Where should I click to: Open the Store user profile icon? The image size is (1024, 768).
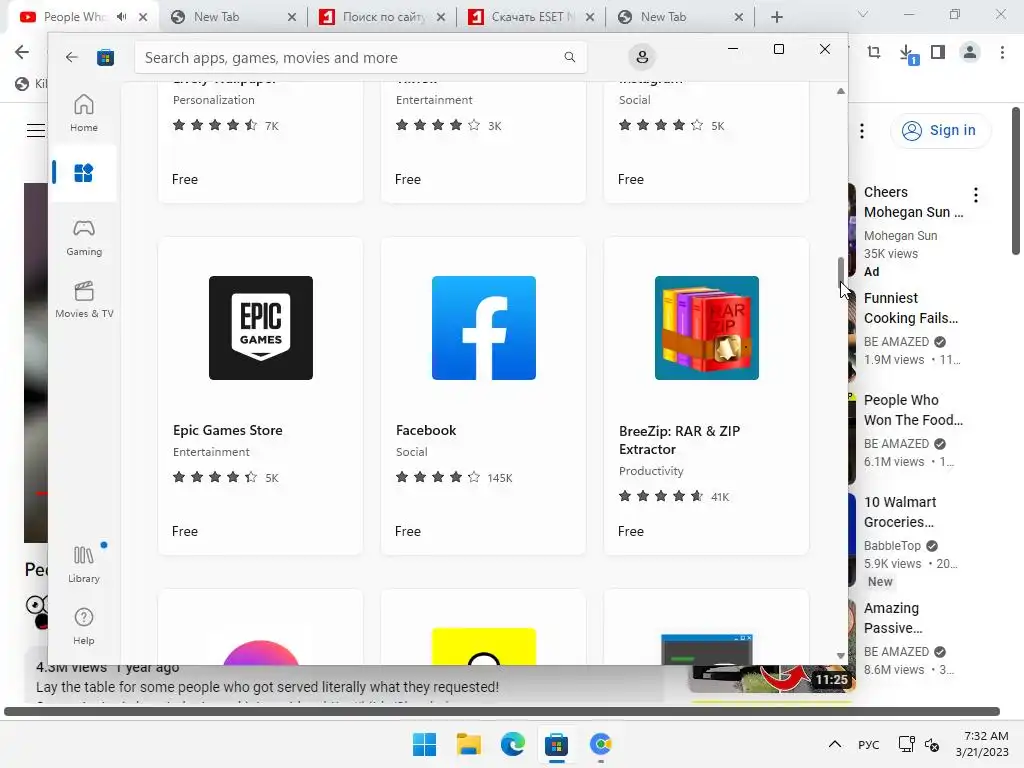642,57
